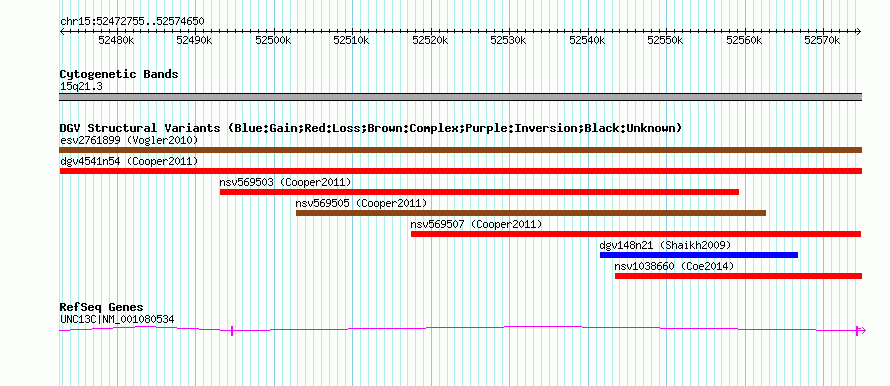Click the 52520k ruler tick label
The image size is (890, 386).
430,40
